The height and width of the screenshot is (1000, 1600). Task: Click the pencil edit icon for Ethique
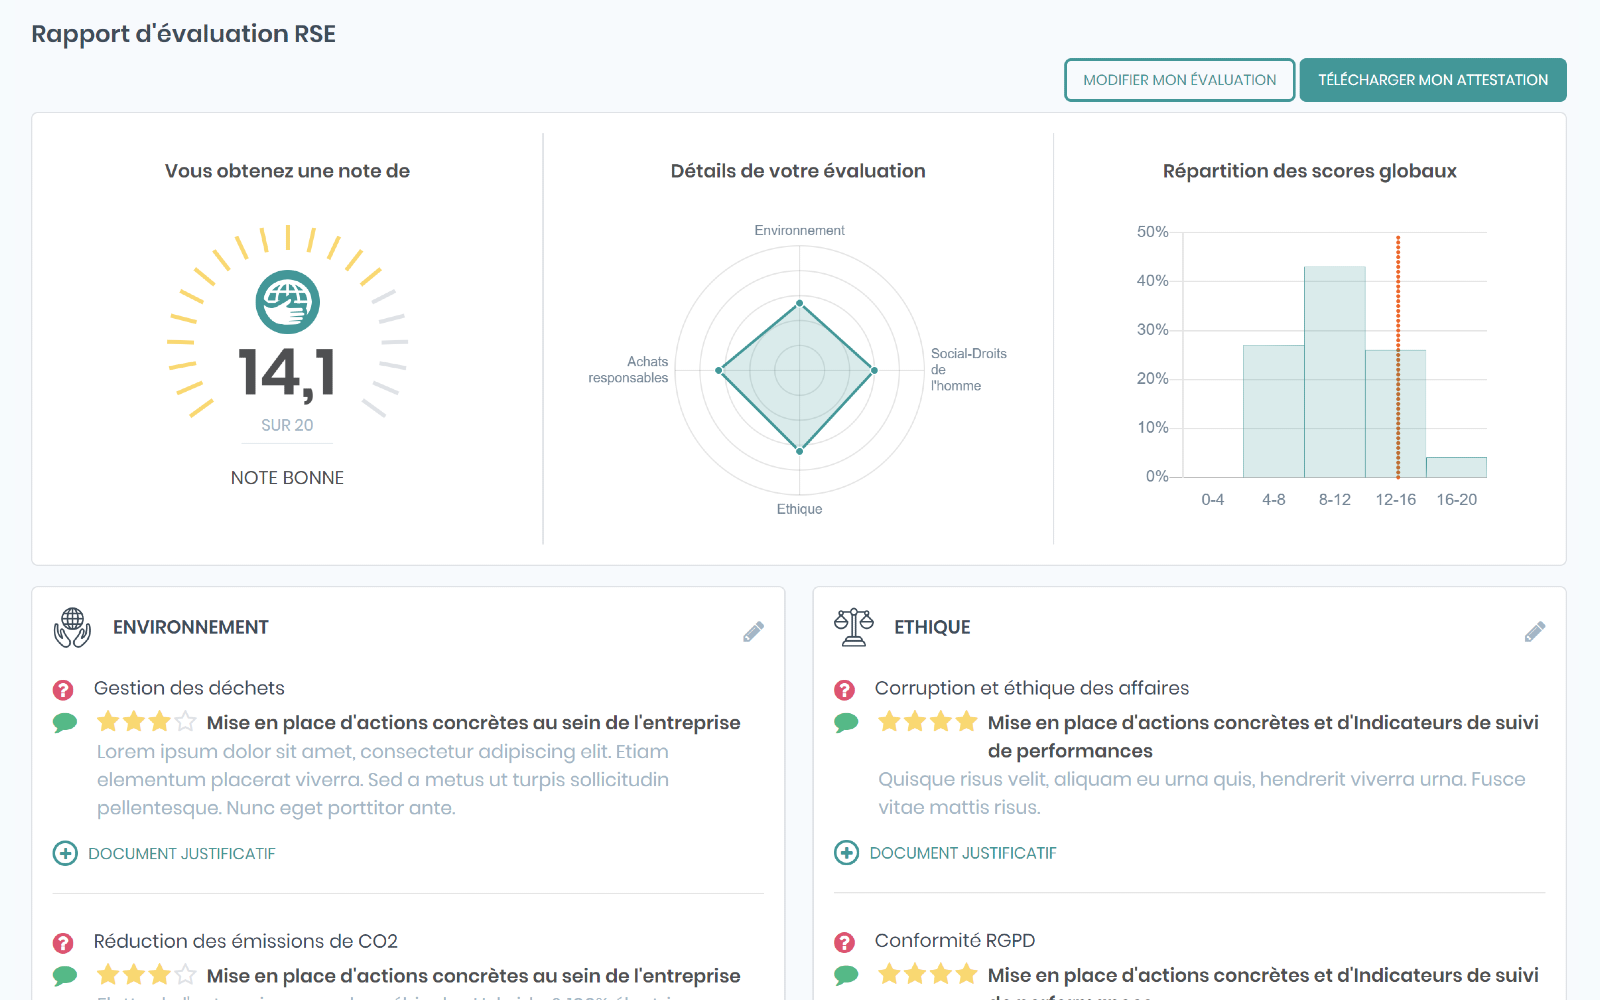coord(1534,632)
